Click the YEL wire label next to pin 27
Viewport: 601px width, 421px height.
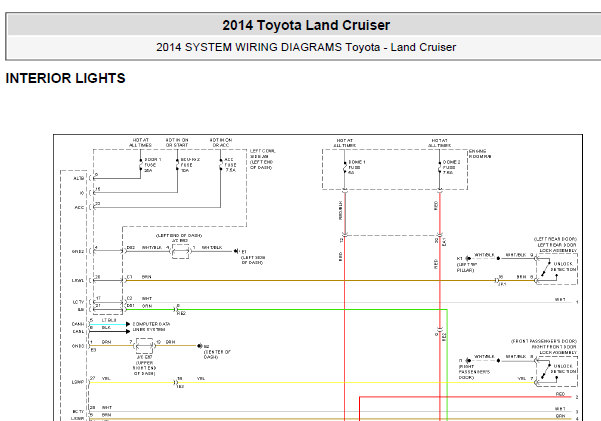[106, 378]
